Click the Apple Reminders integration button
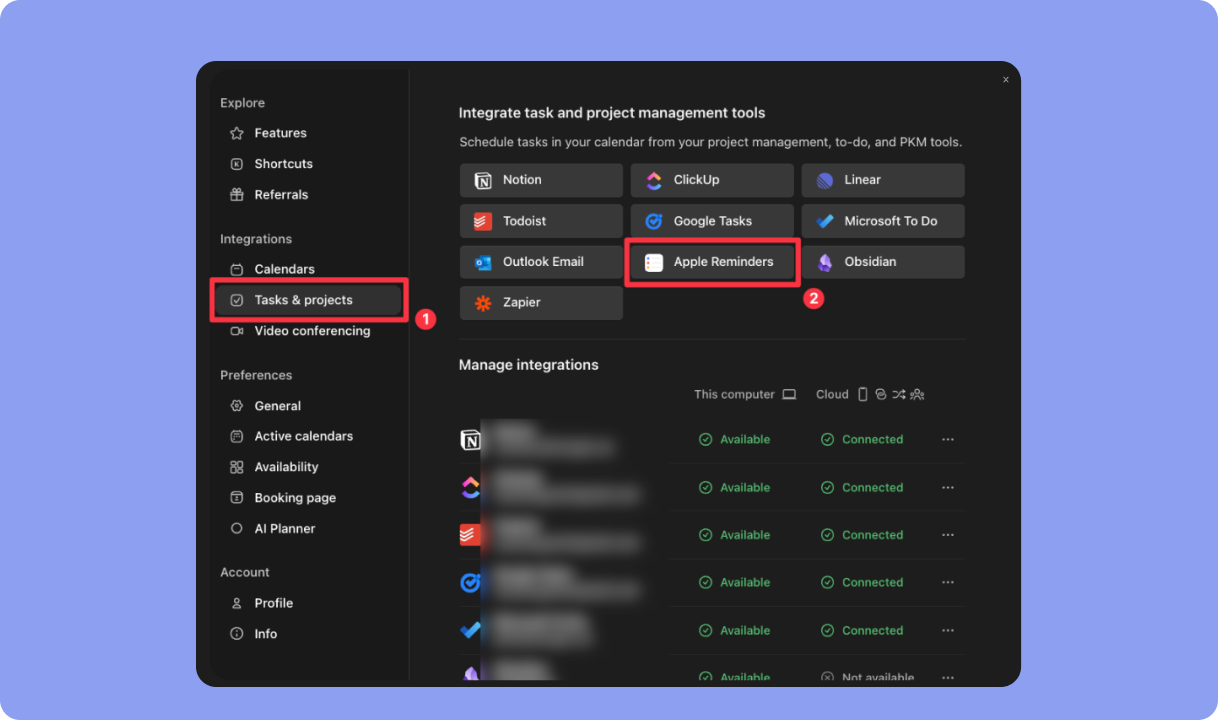 (712, 262)
